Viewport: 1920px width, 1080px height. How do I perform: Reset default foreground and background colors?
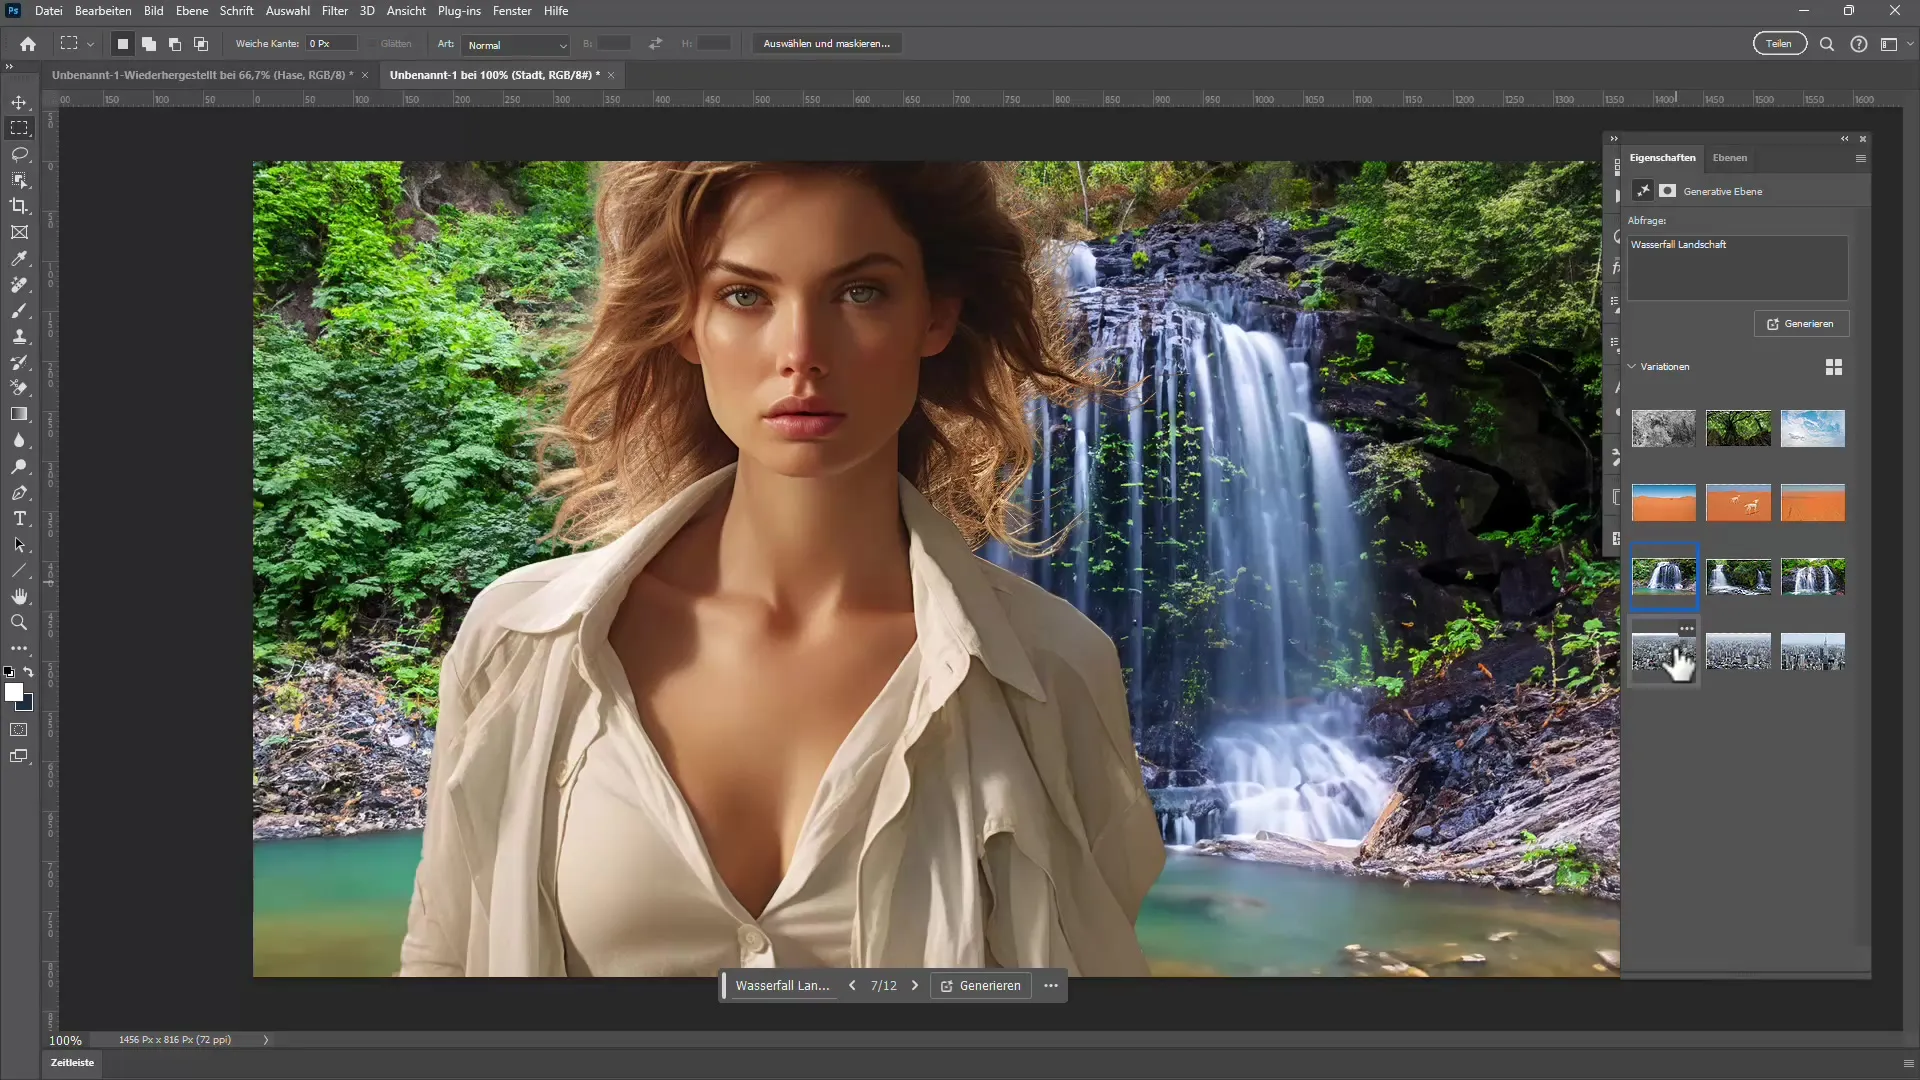9,672
